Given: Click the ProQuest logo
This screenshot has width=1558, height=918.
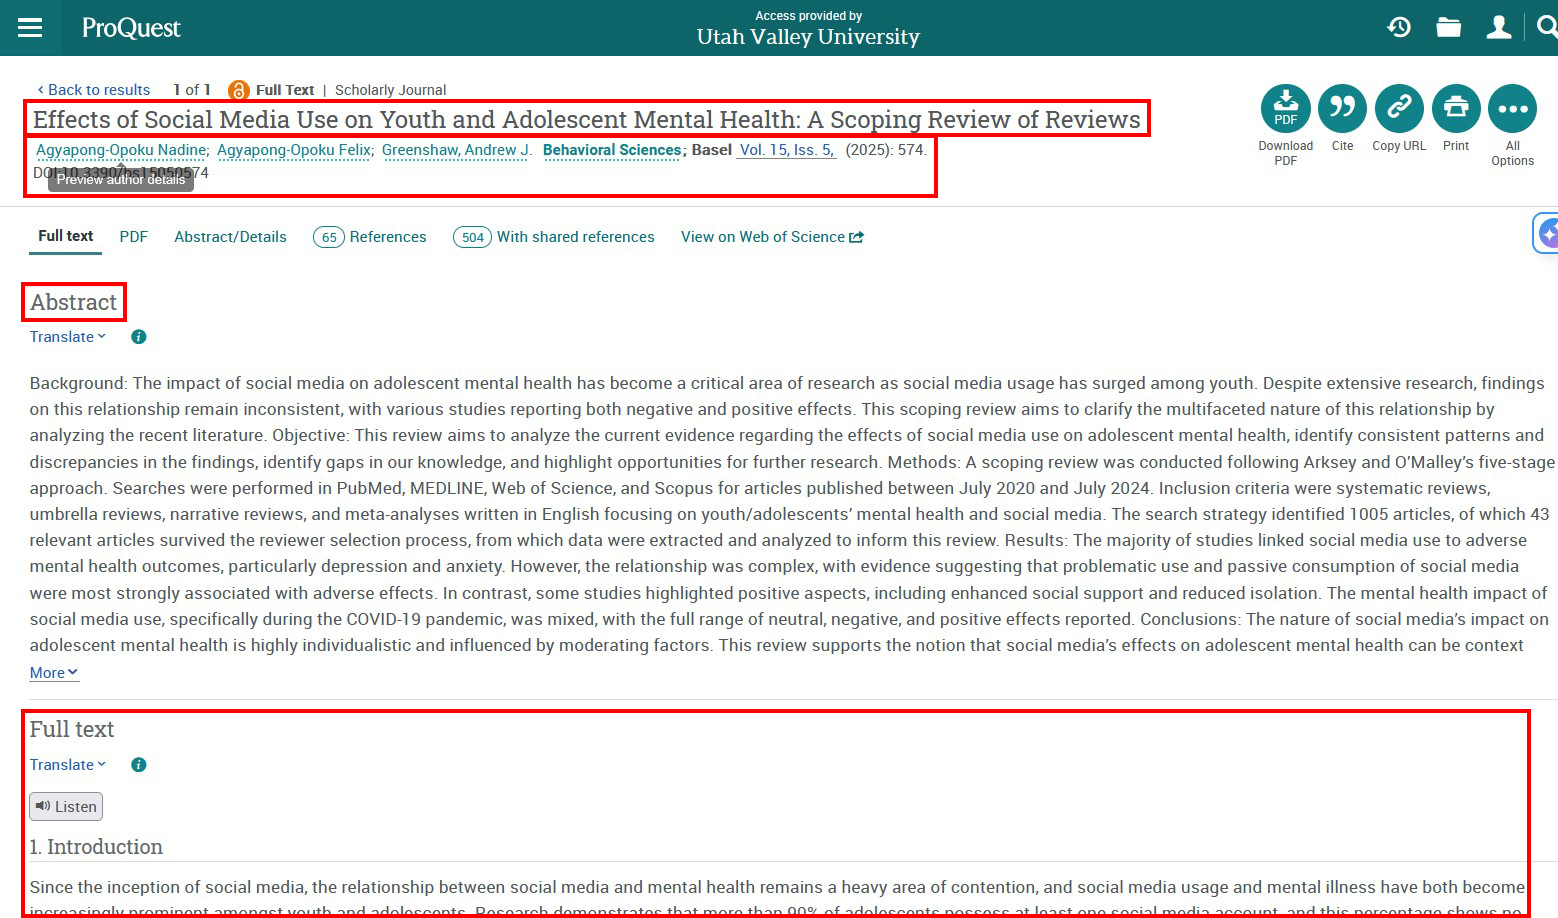Looking at the screenshot, I should pos(131,28).
